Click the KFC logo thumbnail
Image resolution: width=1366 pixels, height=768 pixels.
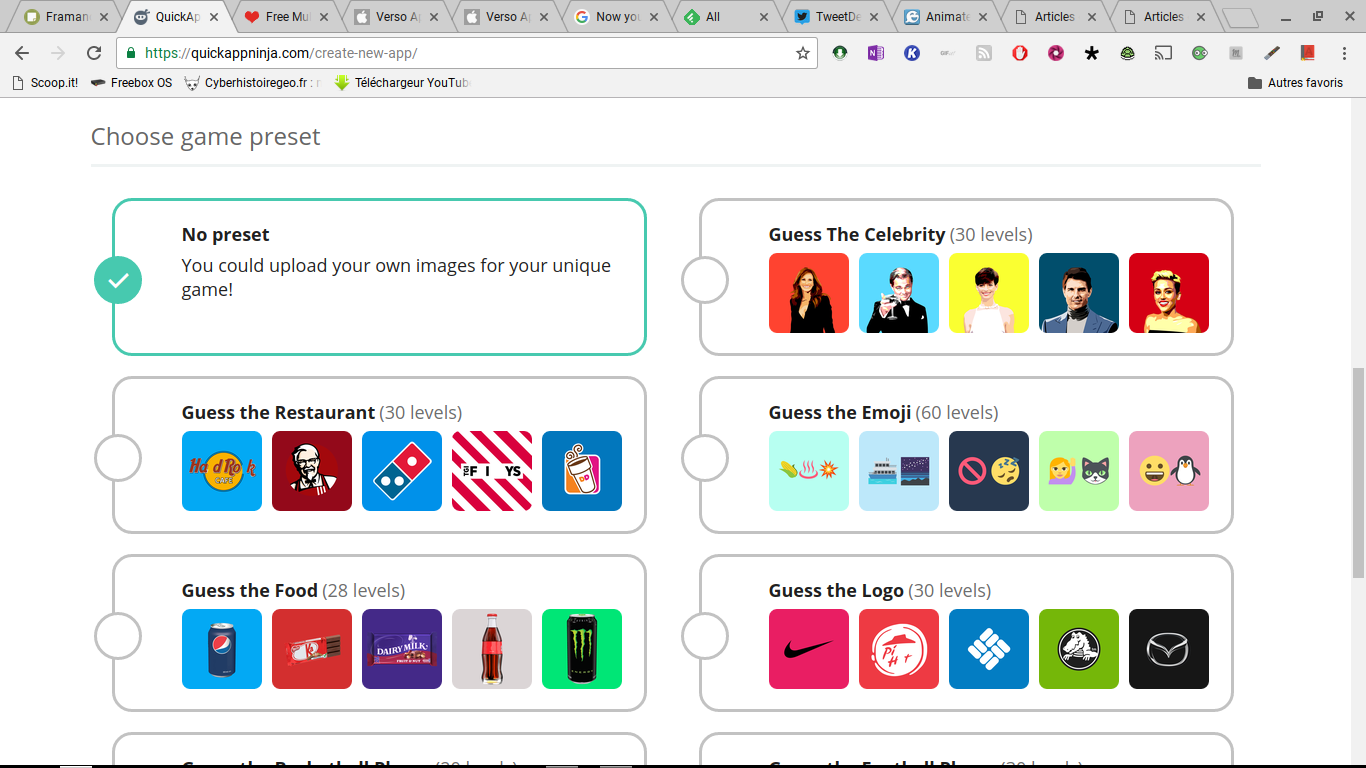[x=312, y=471]
